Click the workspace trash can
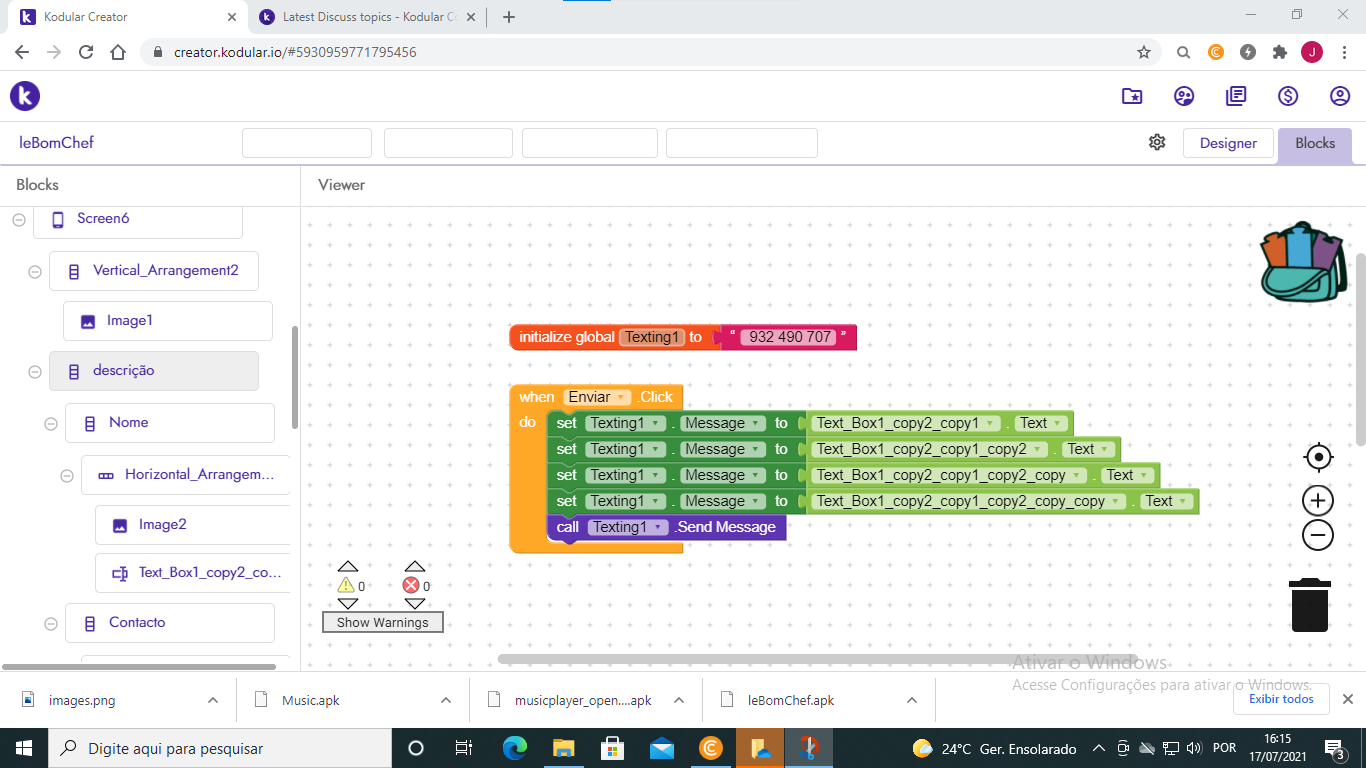Viewport: 1366px width, 768px height. click(1309, 605)
